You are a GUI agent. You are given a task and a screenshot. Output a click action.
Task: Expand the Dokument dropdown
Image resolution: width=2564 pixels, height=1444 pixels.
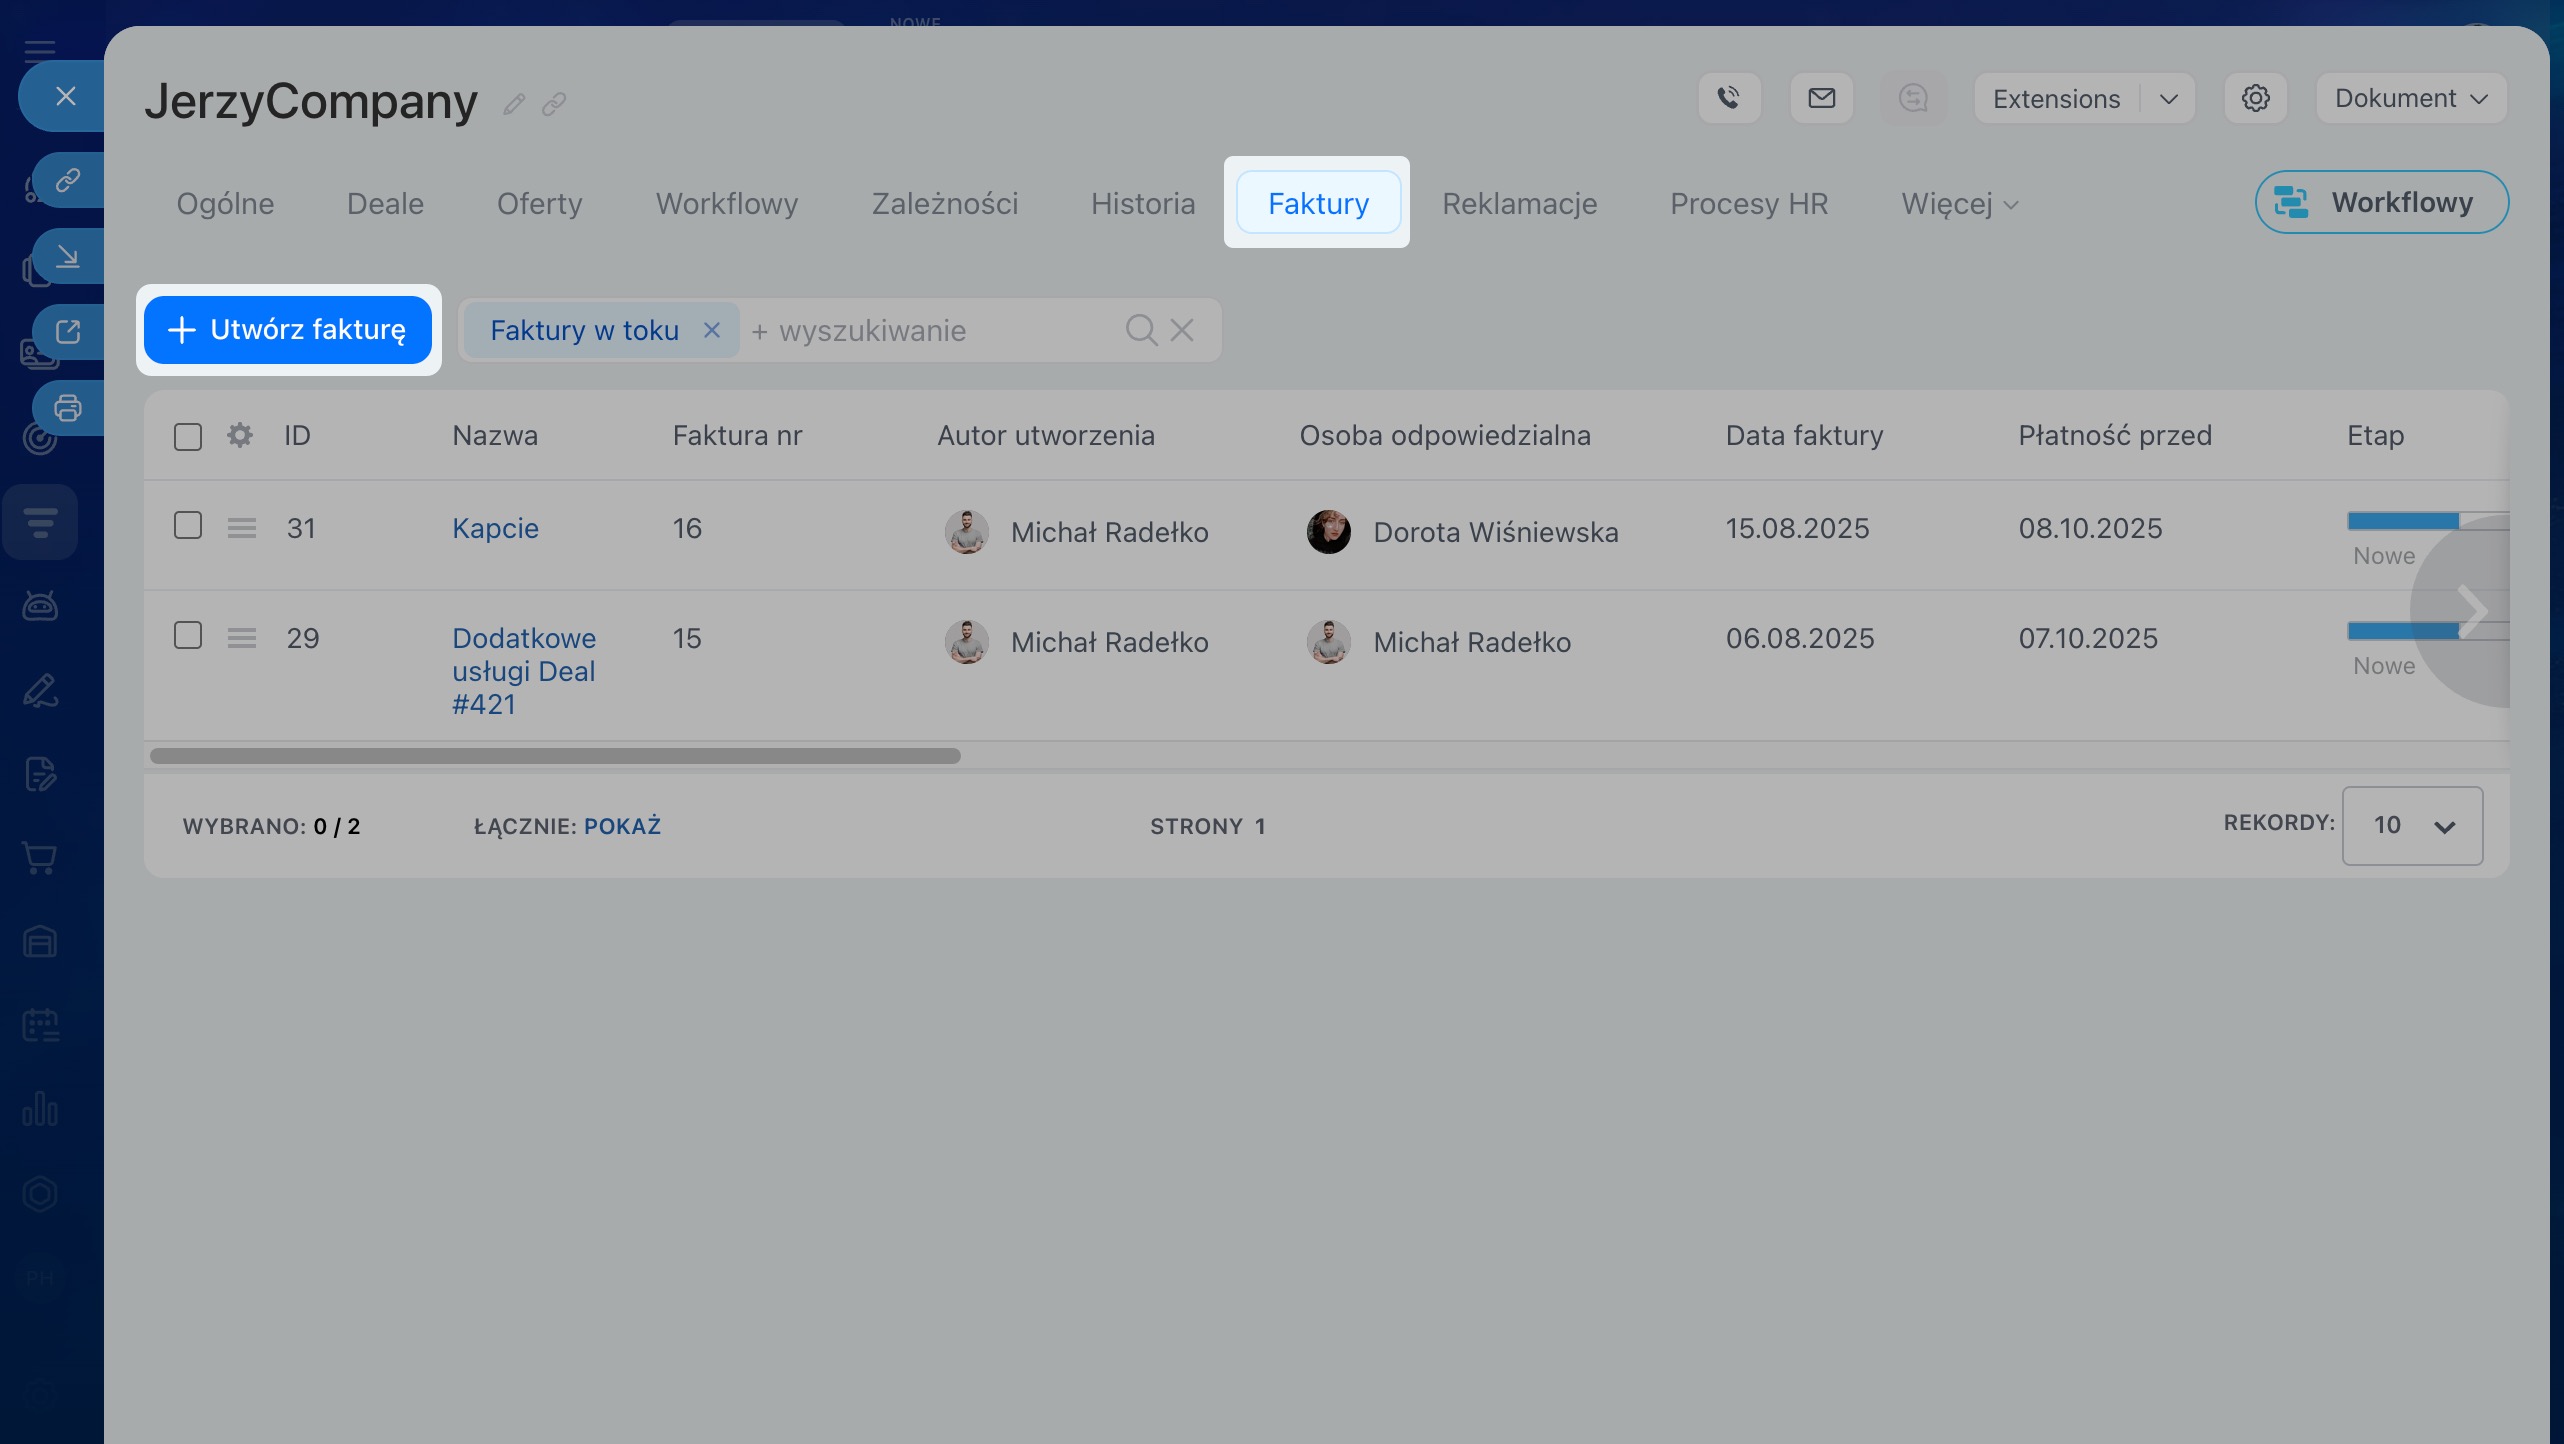[2410, 98]
